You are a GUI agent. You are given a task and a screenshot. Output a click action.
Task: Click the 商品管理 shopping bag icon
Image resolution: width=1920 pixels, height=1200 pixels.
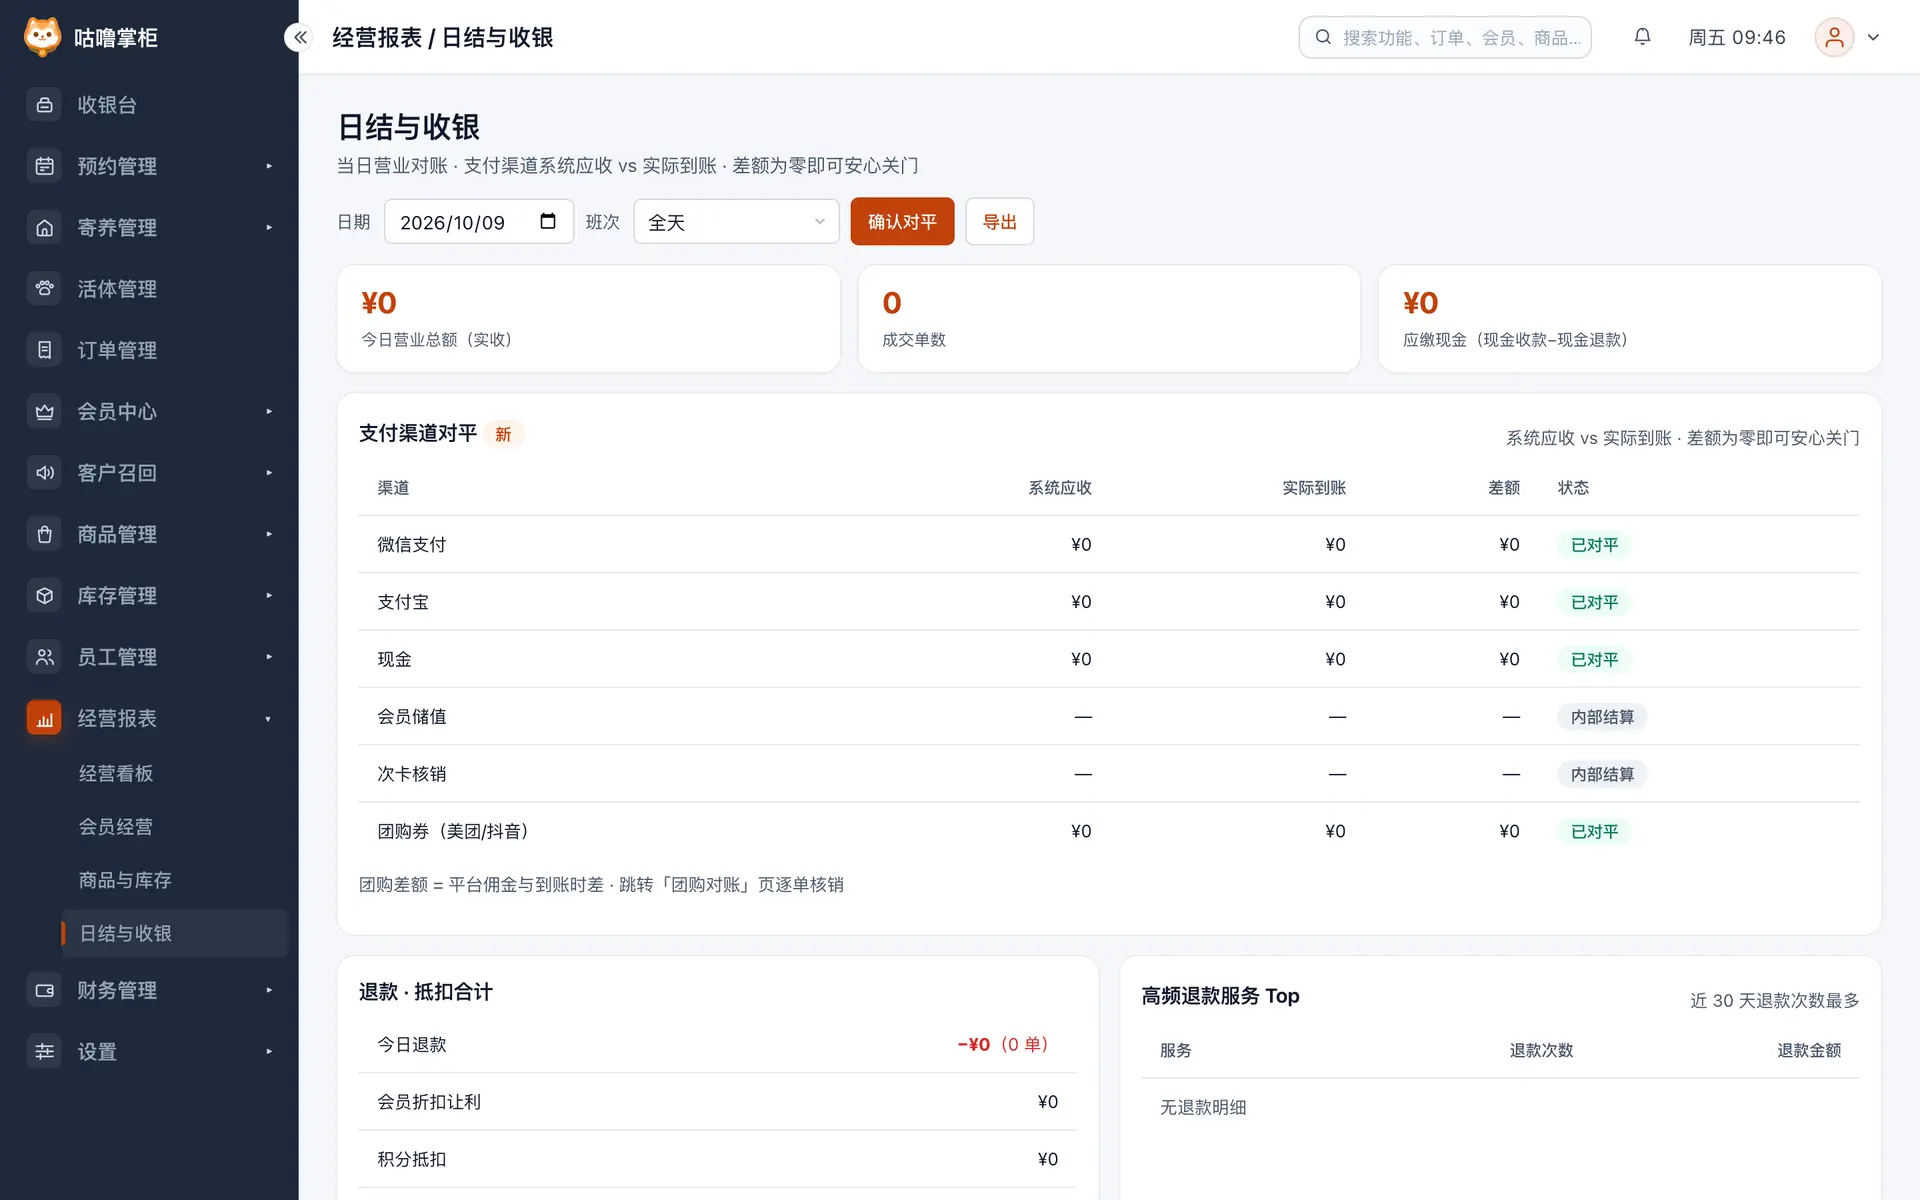coord(44,534)
